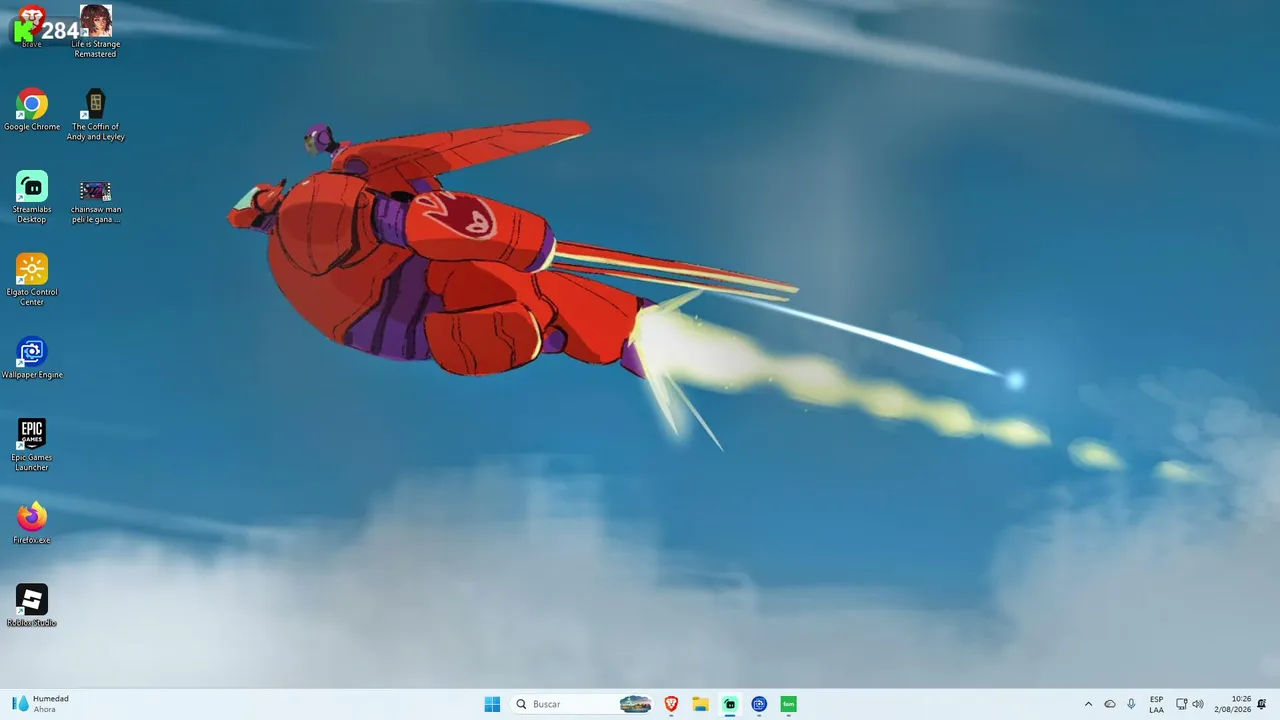Select the Wallpaper Engine desktop icon
The height and width of the screenshot is (720, 1280).
coord(32,358)
